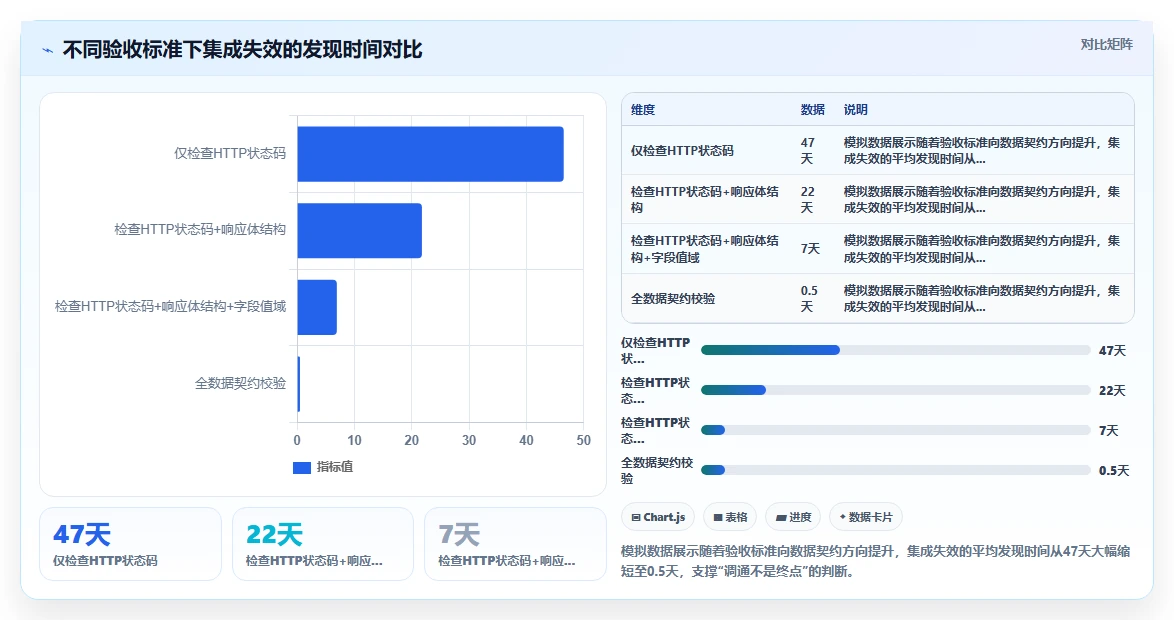
Task: Click the summary paragraph starting 模拟数据展示
Action: (x=875, y=562)
